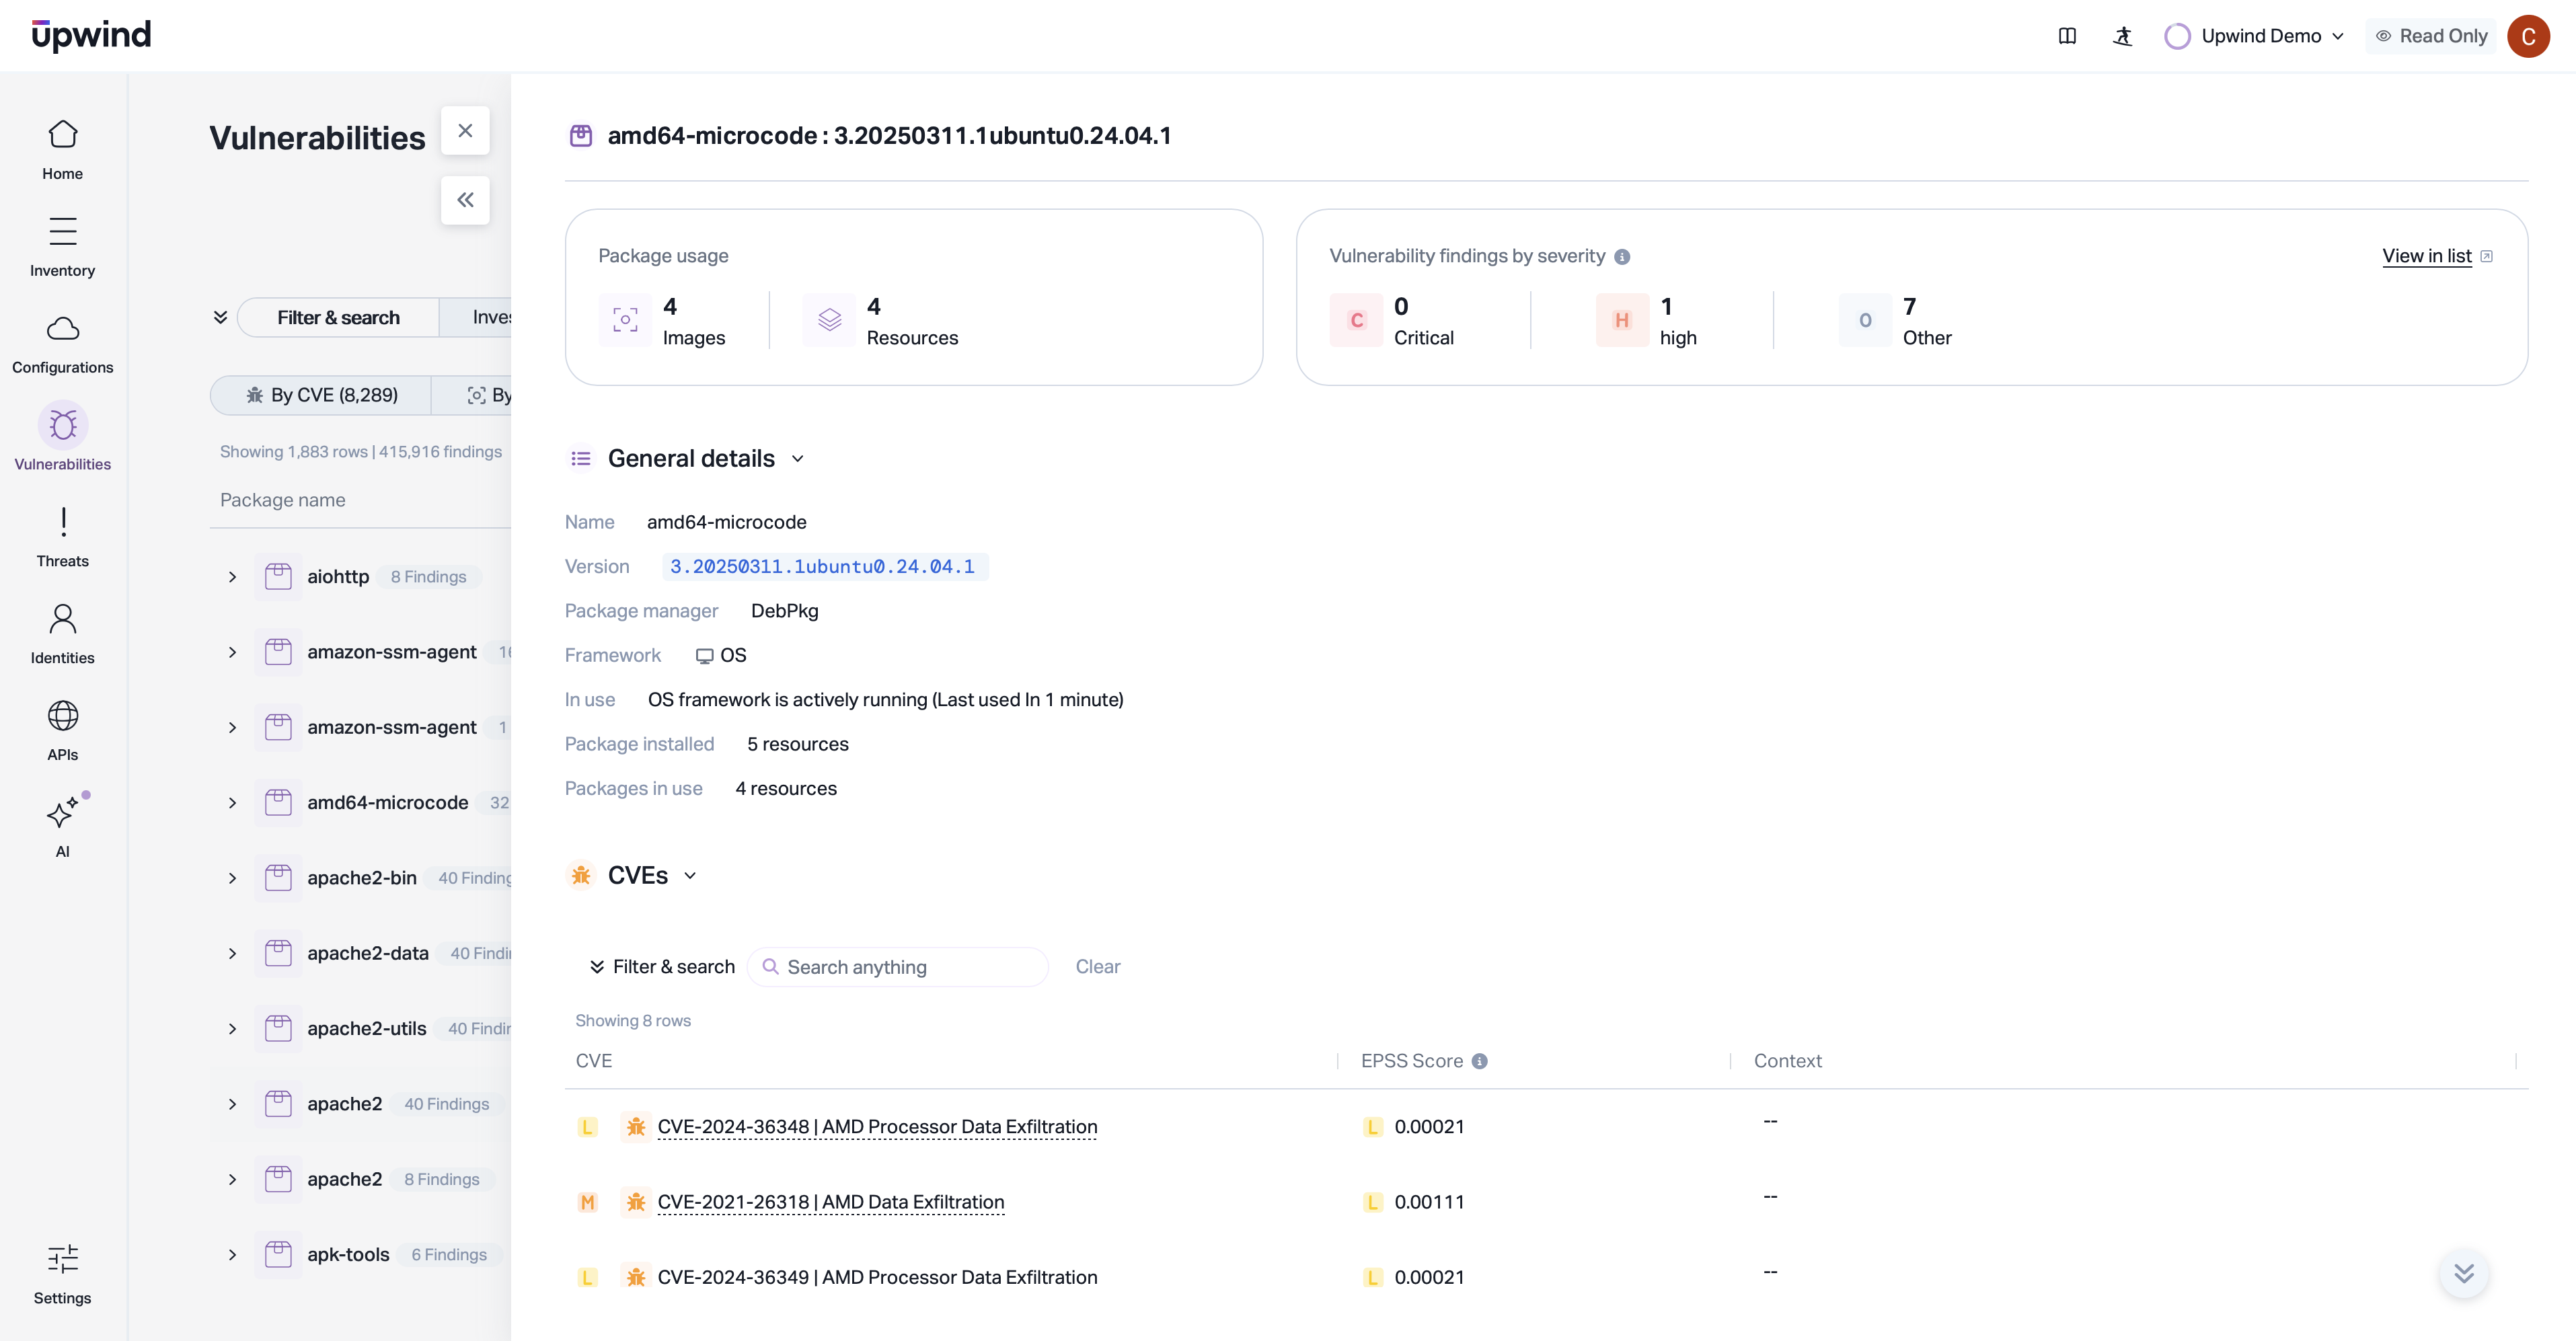This screenshot has width=2576, height=1341.
Task: Toggle Filter & search in CVEs section
Action: [662, 967]
